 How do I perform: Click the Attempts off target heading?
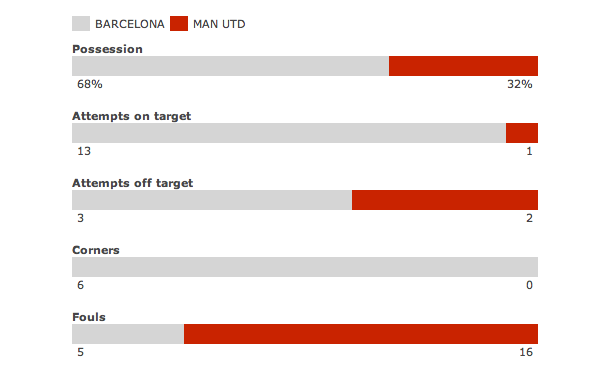[x=133, y=183]
